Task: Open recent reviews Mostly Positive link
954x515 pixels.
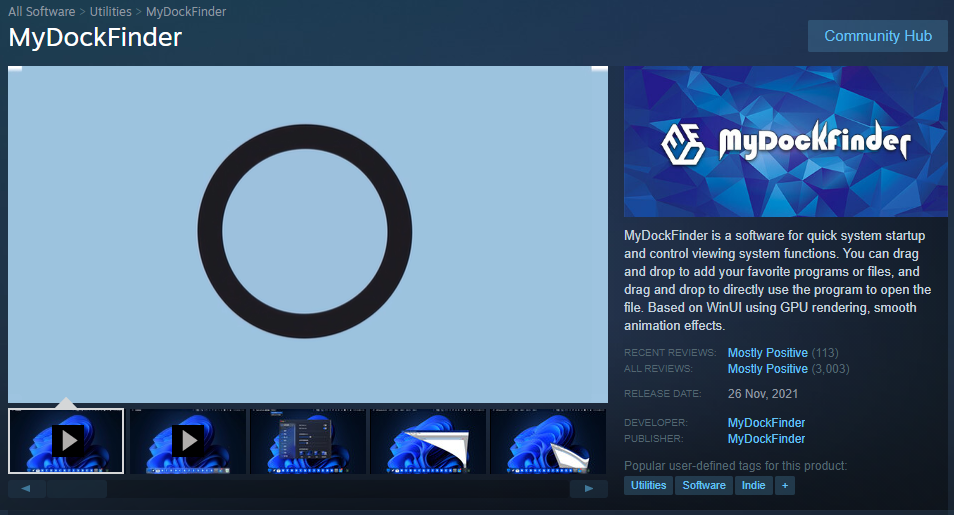Action: point(767,352)
